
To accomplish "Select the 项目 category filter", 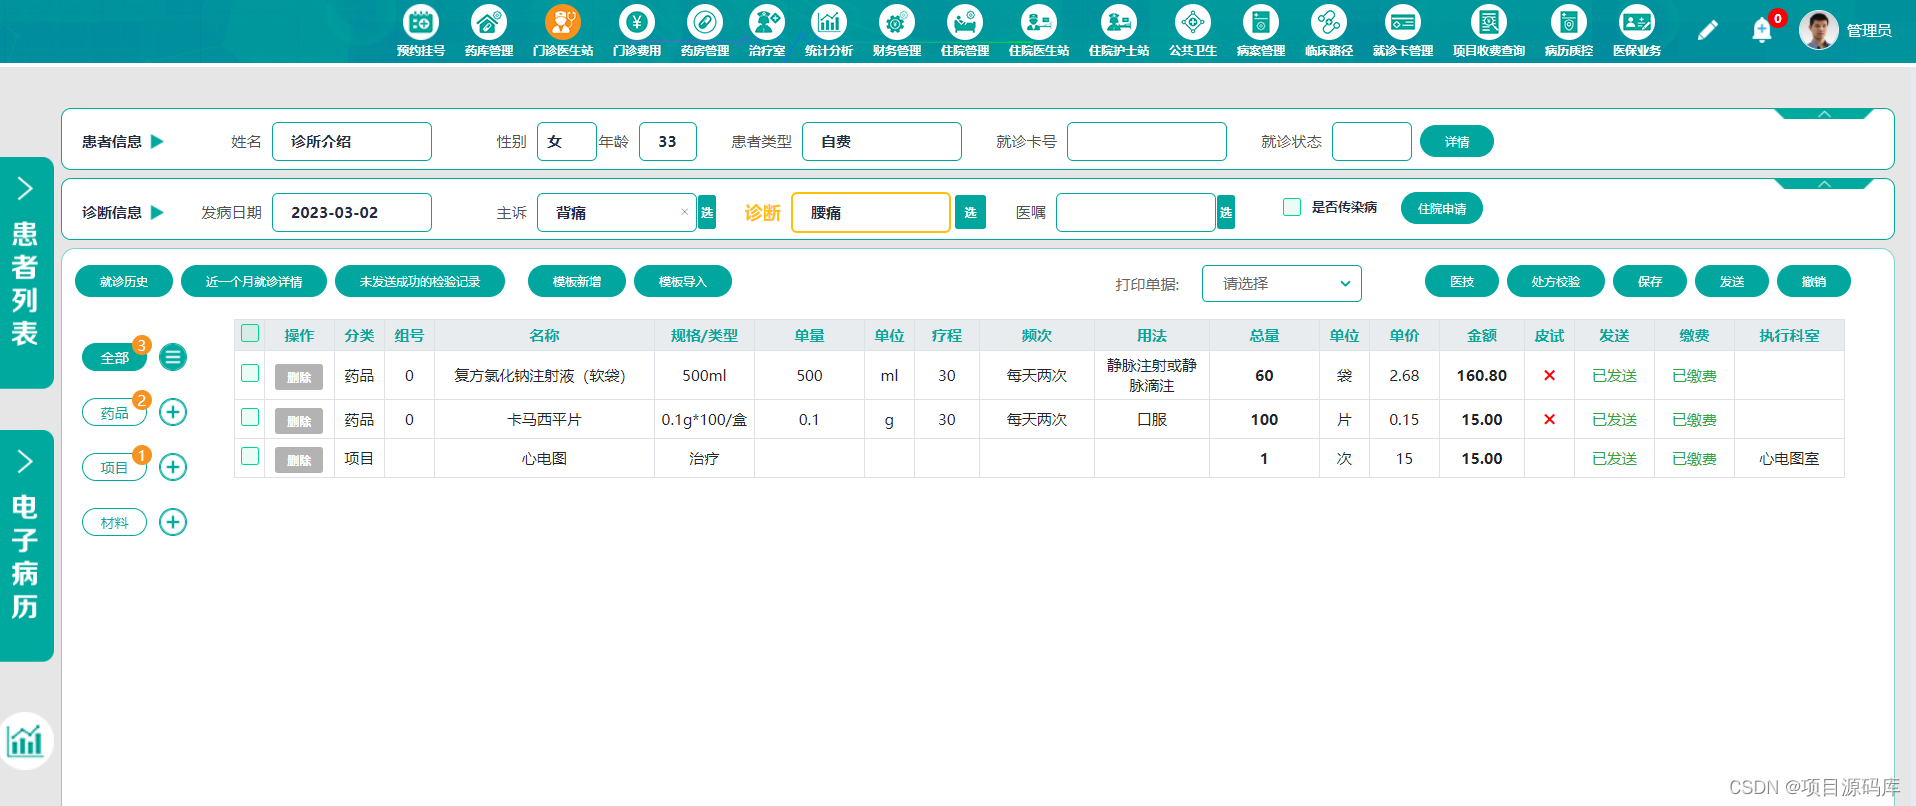I will point(114,467).
